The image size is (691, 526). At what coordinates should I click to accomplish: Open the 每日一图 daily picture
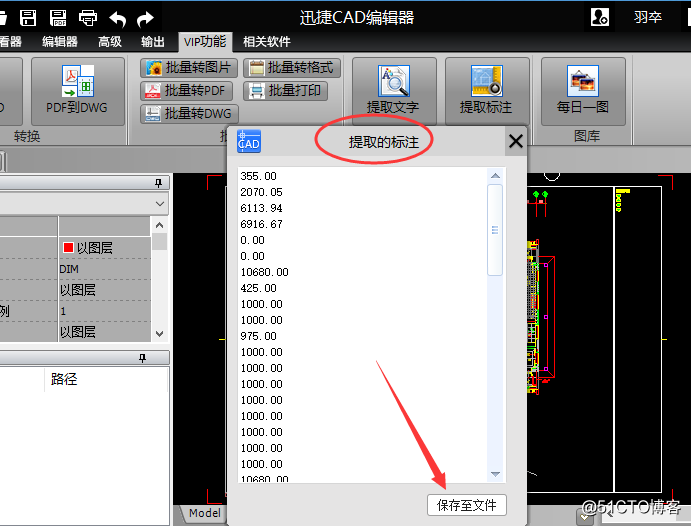583,91
